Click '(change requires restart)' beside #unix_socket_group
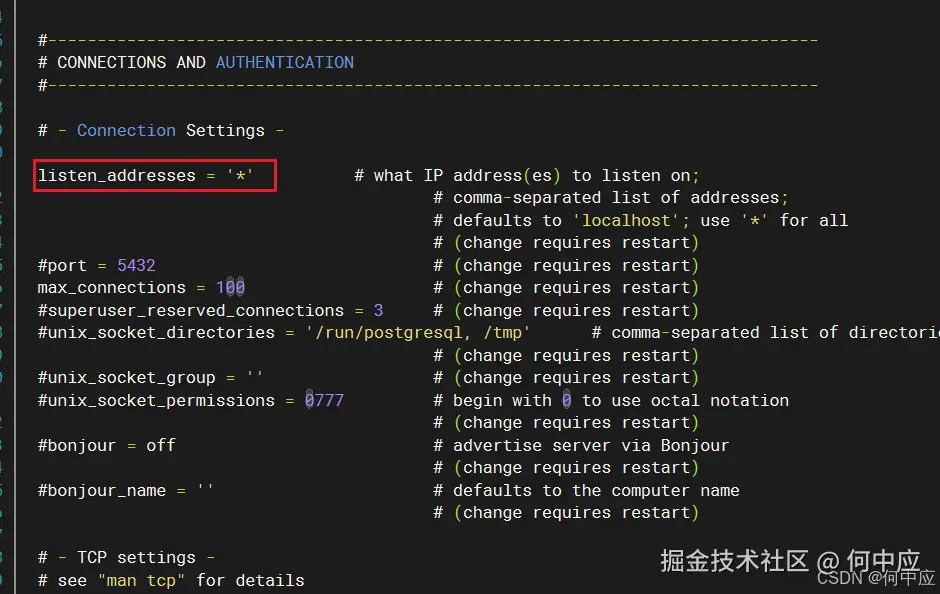This screenshot has width=940, height=594. tap(576, 378)
